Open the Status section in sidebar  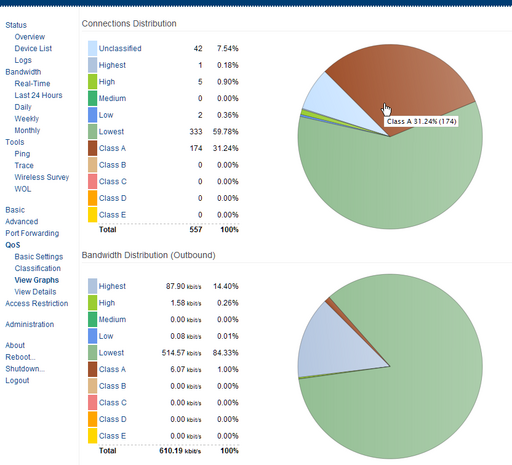click(x=16, y=25)
